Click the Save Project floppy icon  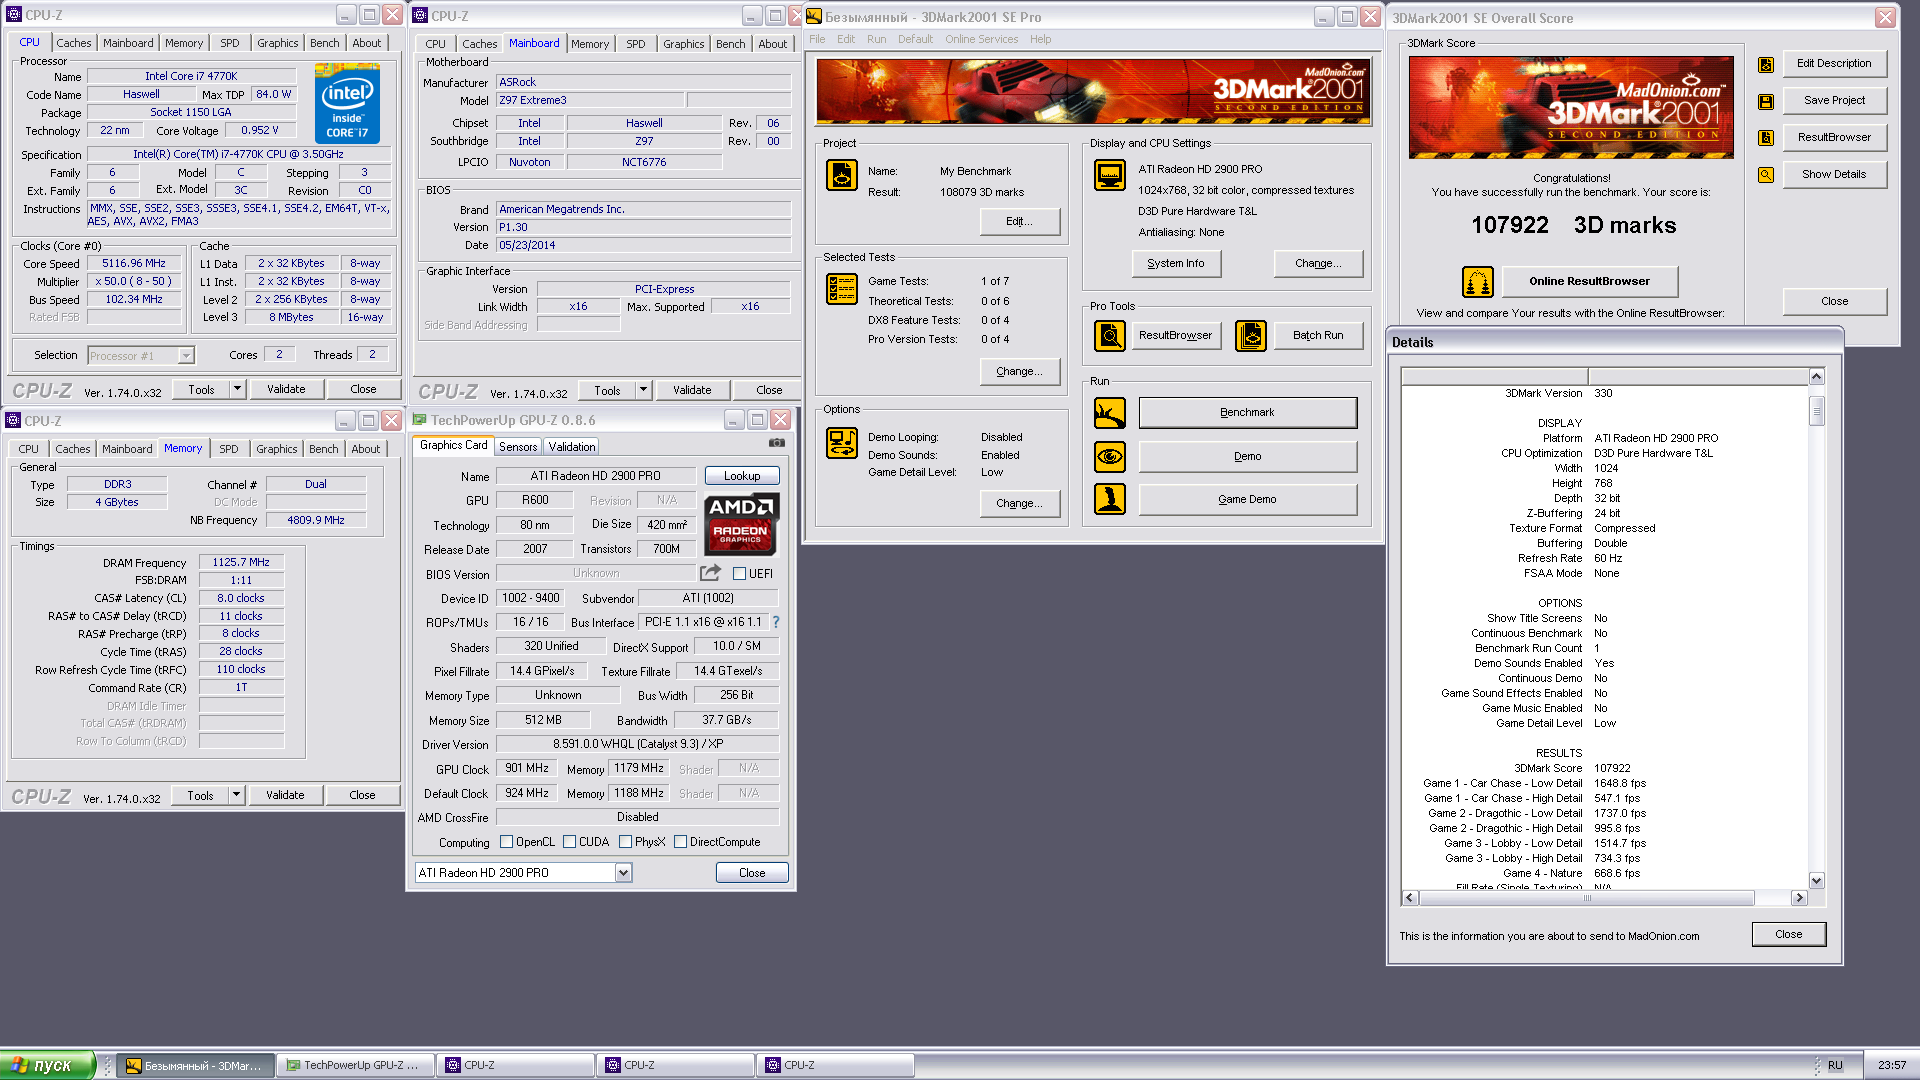(1766, 101)
